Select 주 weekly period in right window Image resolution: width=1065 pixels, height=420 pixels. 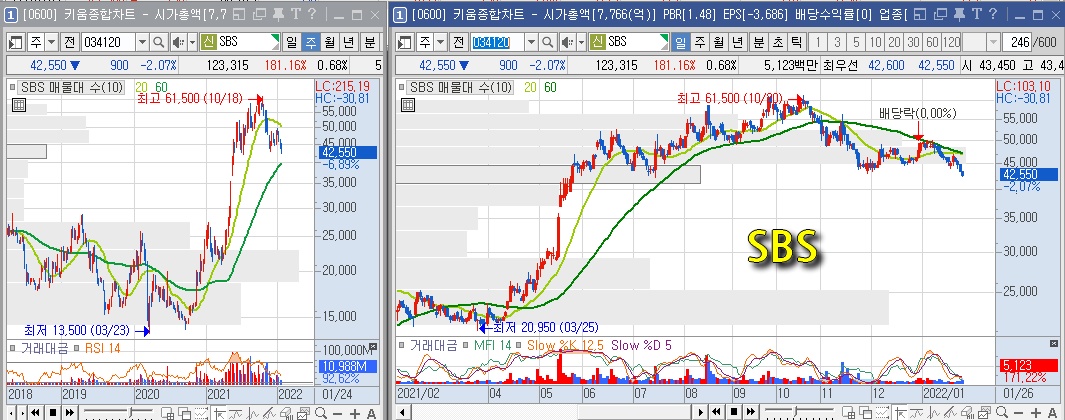pos(700,42)
